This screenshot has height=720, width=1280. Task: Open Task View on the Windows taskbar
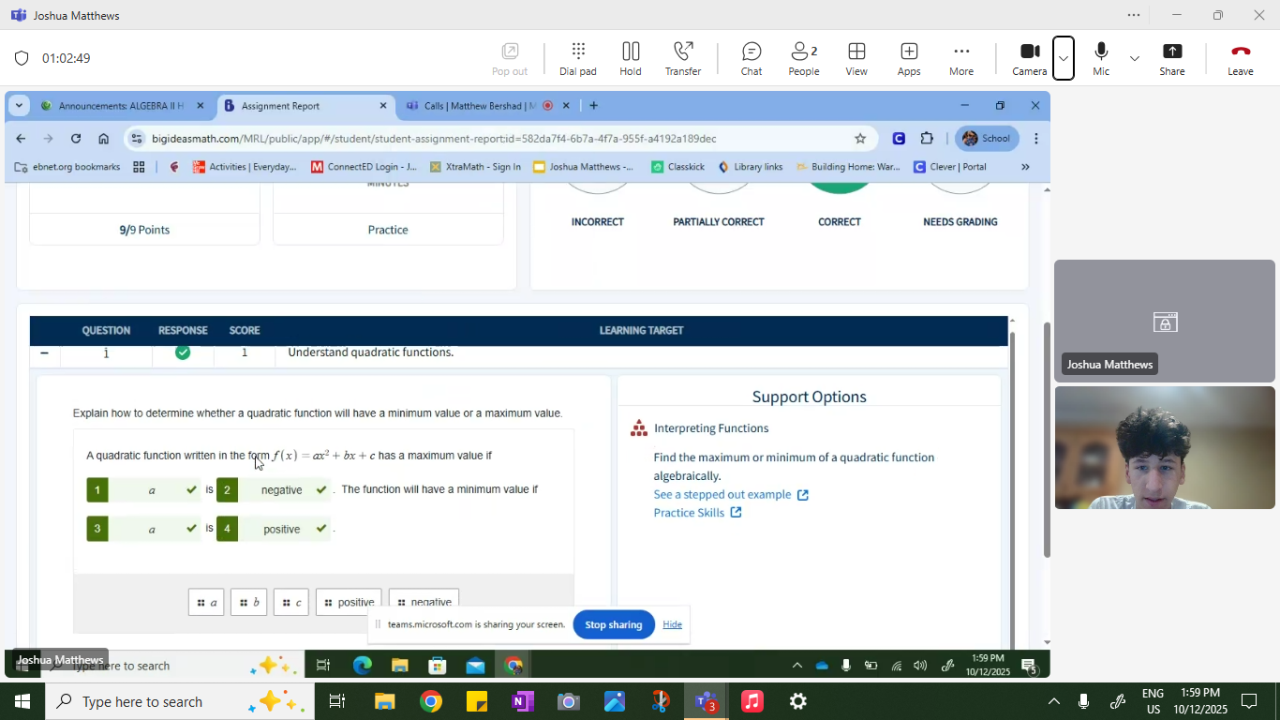point(337,701)
